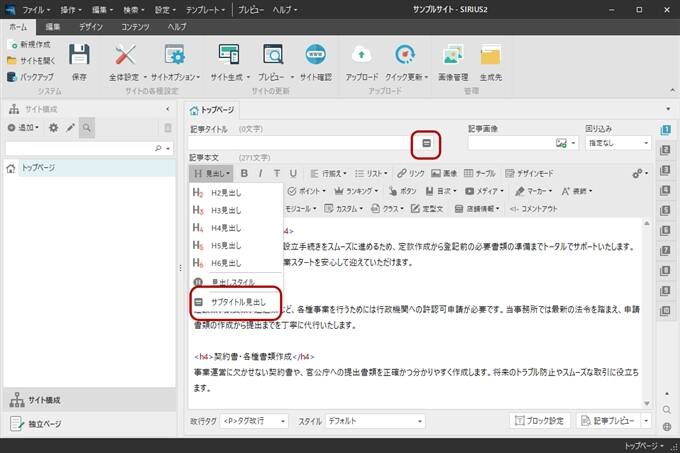This screenshot has height=453, width=680.
Task: Click the 記事タイトル text input field
Action: pyautogui.click(x=300, y=144)
